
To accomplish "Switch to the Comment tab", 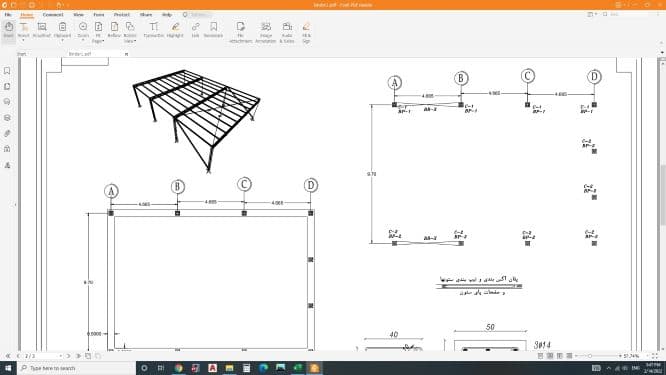I will 53,14.
